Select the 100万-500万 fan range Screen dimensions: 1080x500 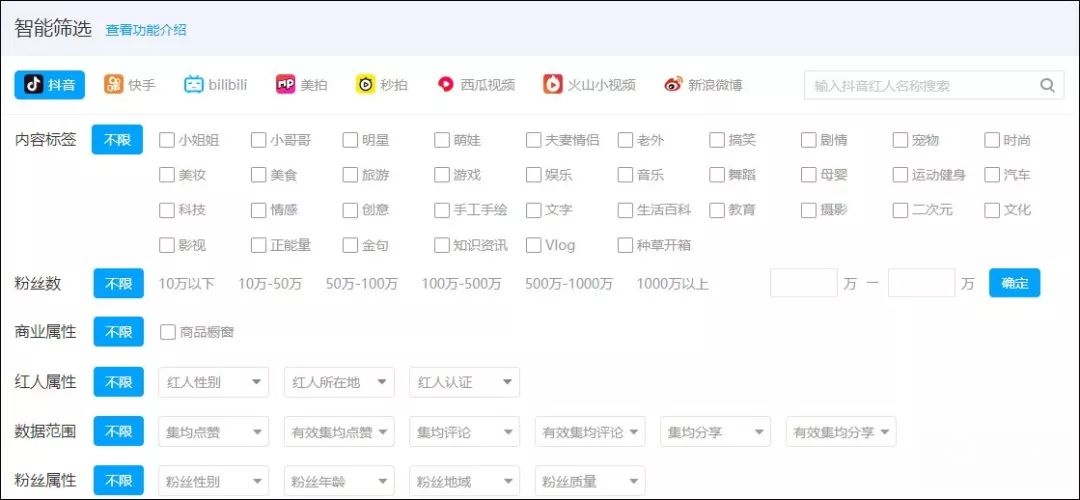pyautogui.click(x=461, y=284)
